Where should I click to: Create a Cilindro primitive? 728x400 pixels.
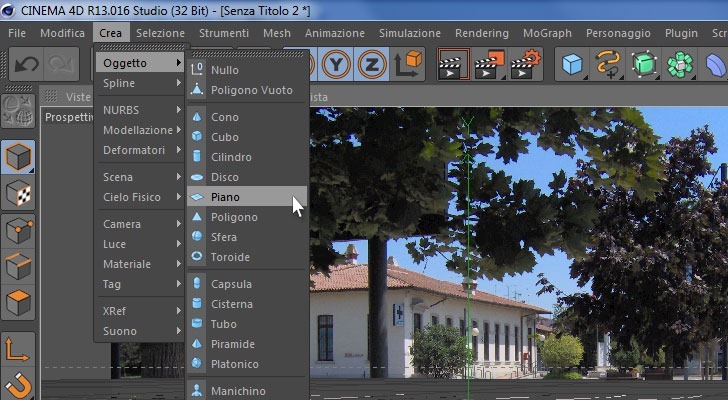247,157
